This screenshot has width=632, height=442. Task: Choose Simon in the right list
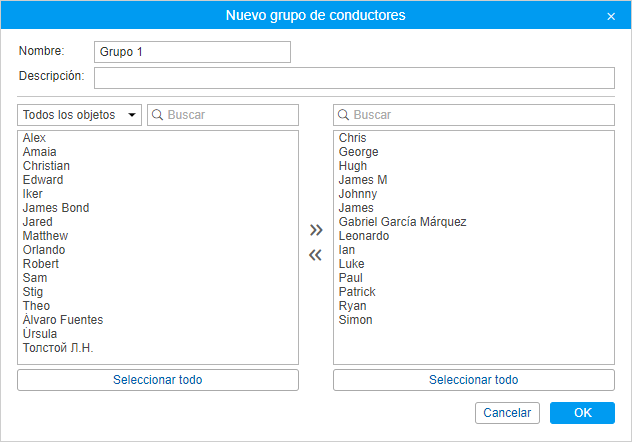click(x=356, y=320)
